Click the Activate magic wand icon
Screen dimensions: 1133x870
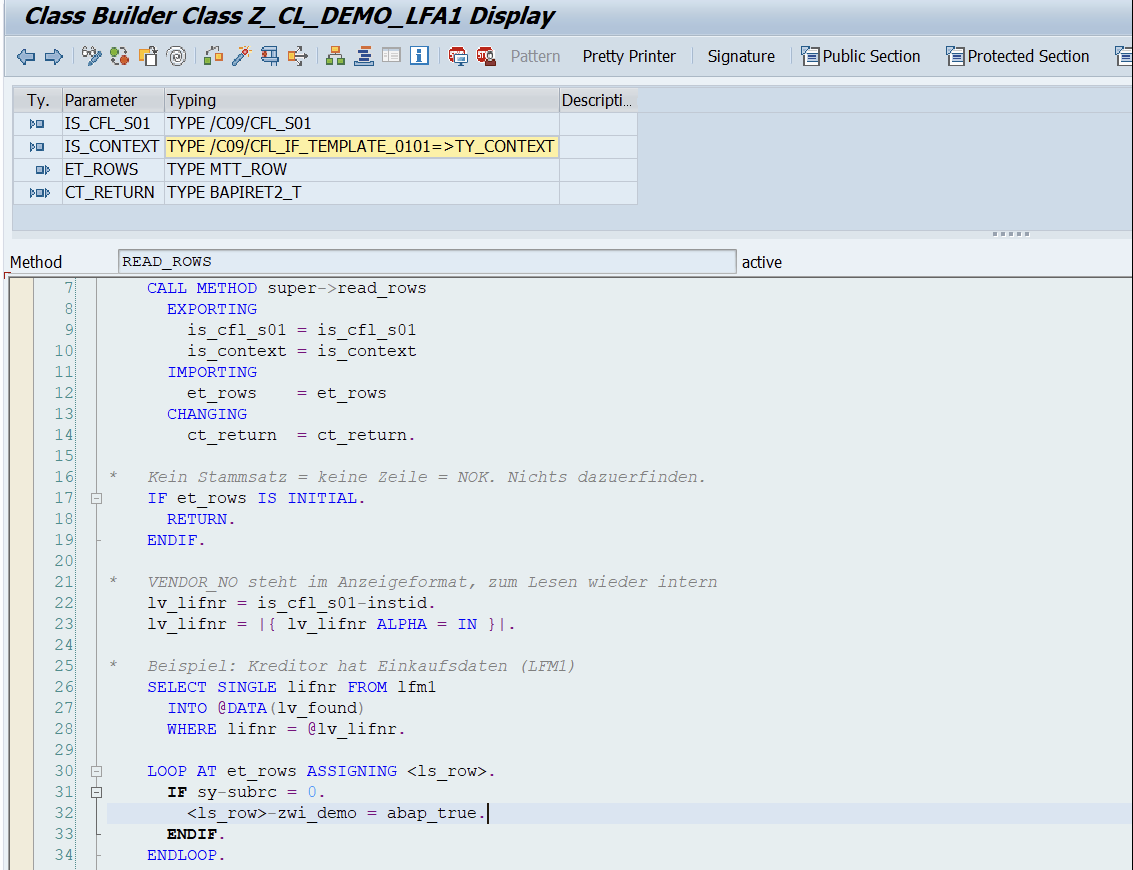pyautogui.click(x=241, y=56)
